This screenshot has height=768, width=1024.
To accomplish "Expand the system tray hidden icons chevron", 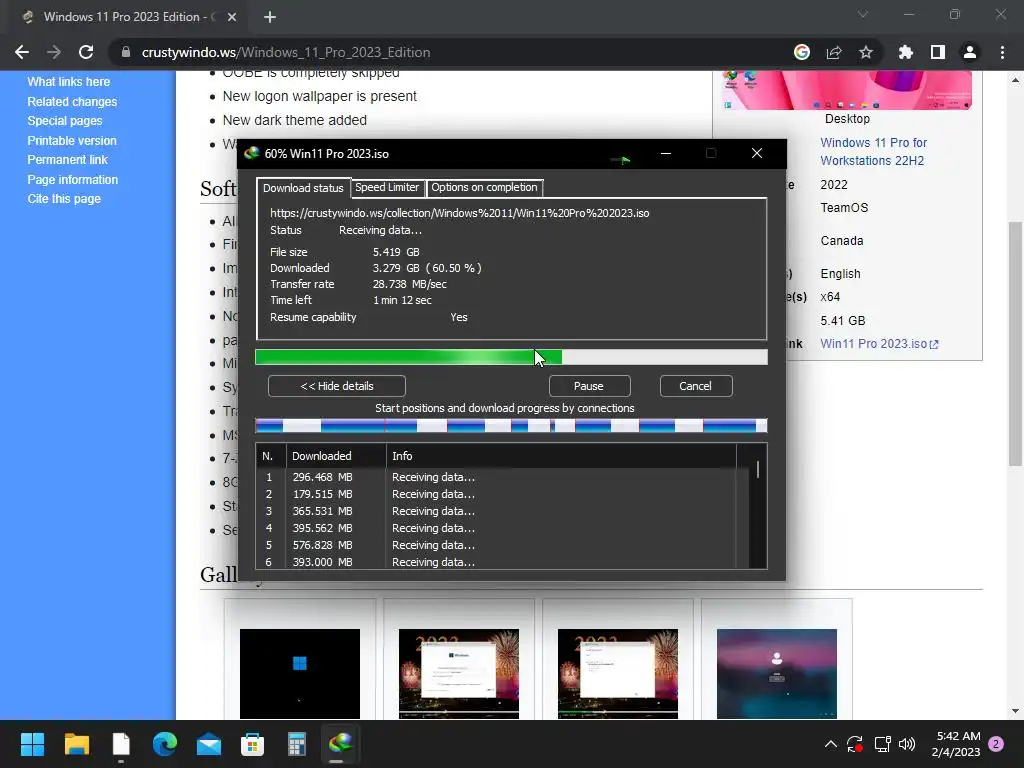I will 831,744.
